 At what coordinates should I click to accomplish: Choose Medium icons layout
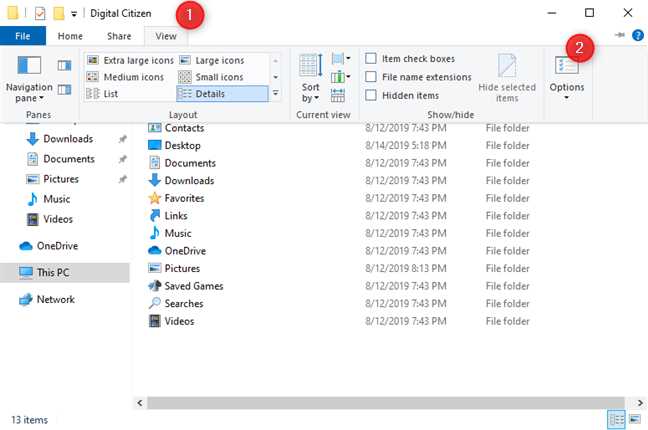125,77
